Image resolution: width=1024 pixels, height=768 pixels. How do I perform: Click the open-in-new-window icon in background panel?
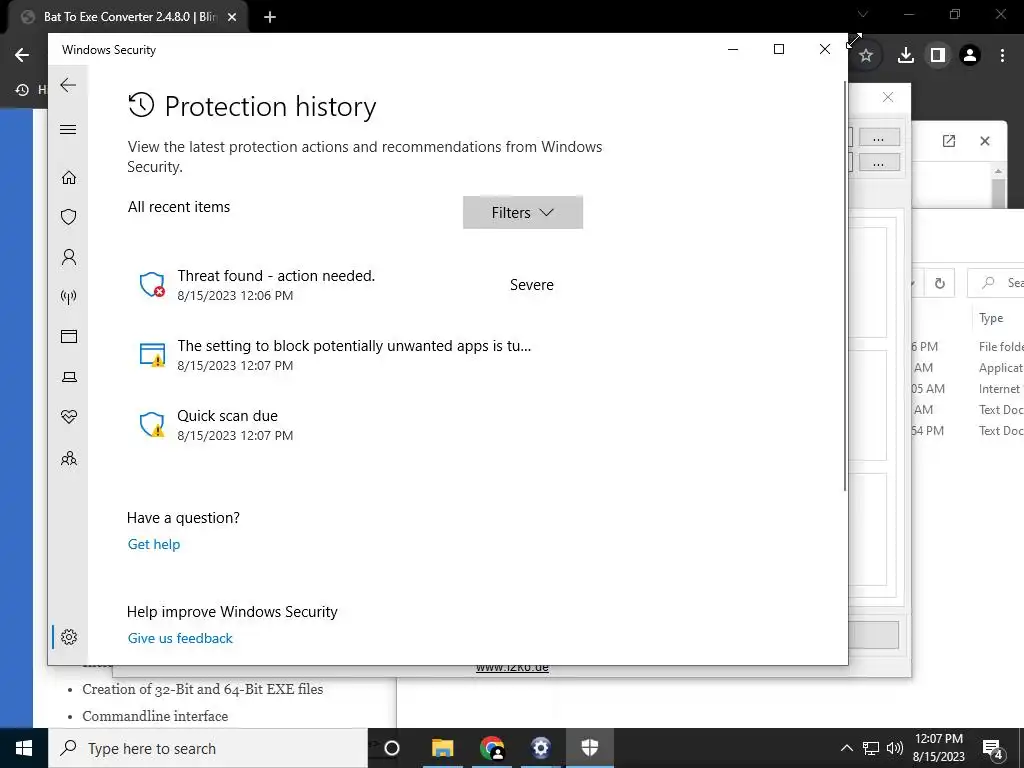(x=949, y=140)
